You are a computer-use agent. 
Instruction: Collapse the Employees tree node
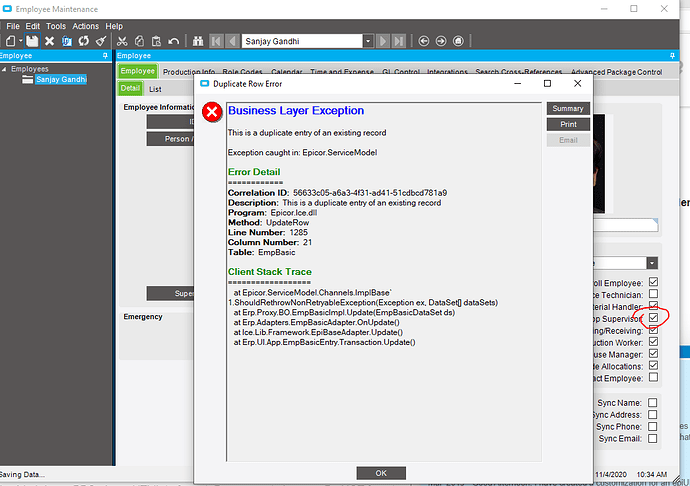[6, 69]
